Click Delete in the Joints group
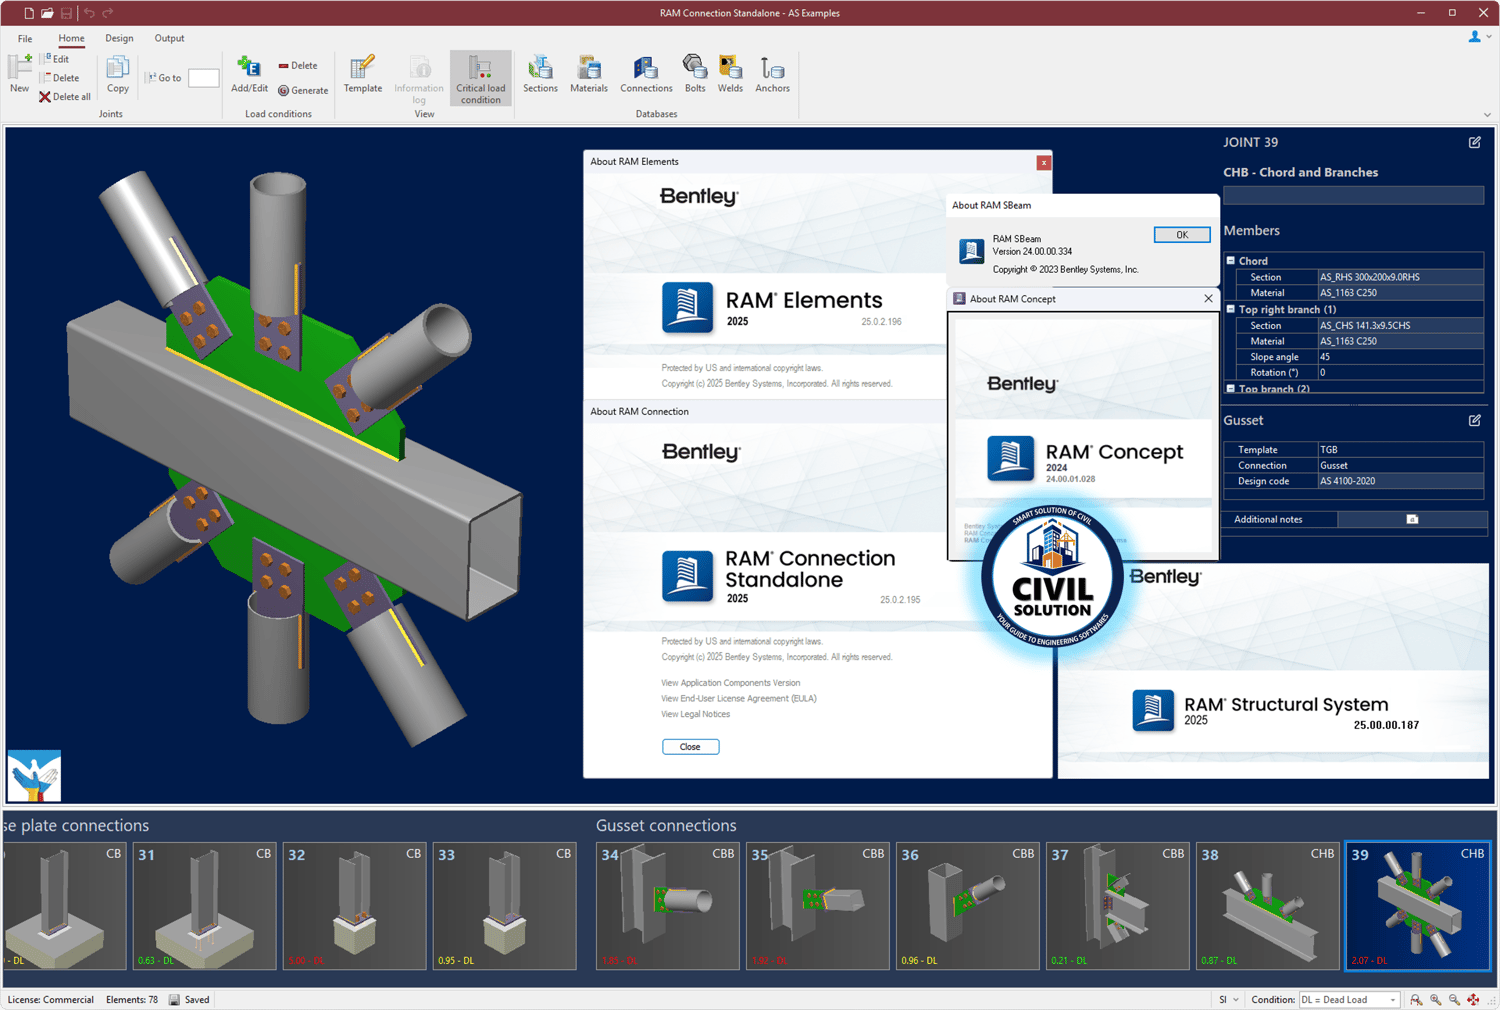This screenshot has width=1500, height=1010. pyautogui.click(x=60, y=78)
